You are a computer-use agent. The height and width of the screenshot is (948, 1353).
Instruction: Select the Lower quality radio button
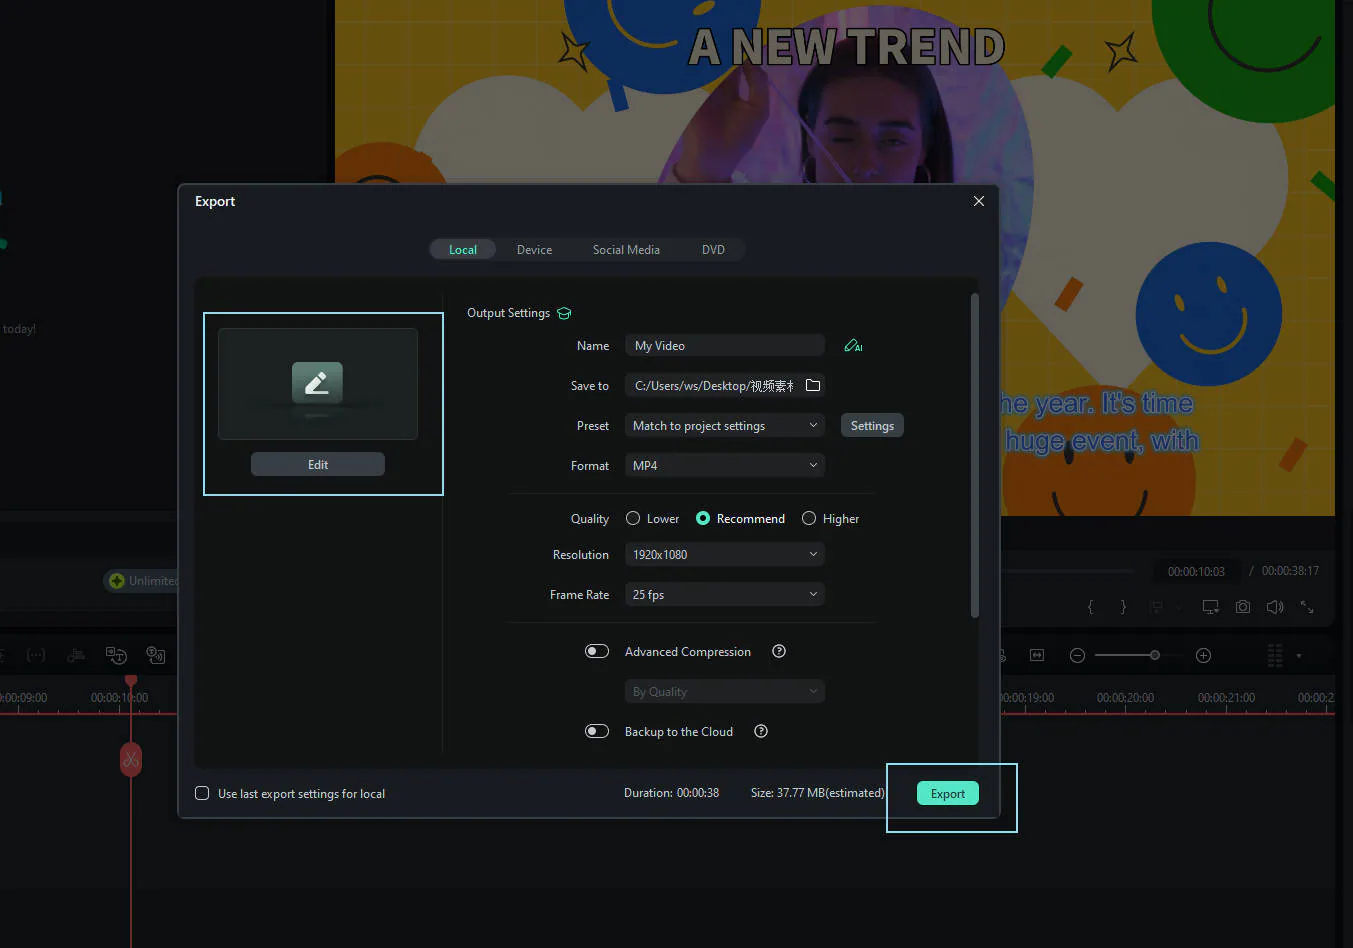pos(633,518)
